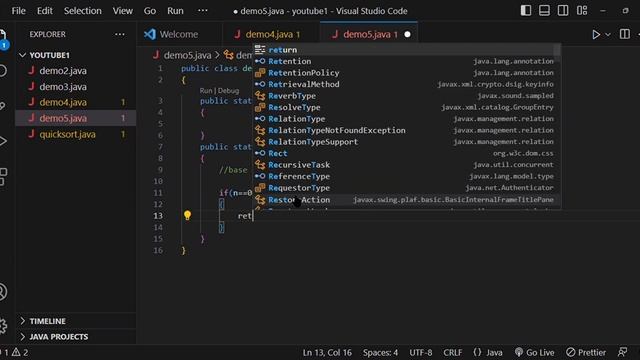Choose the ReferenceType suggestion
Screen dimensions: 640x360
[x=407, y=176]
